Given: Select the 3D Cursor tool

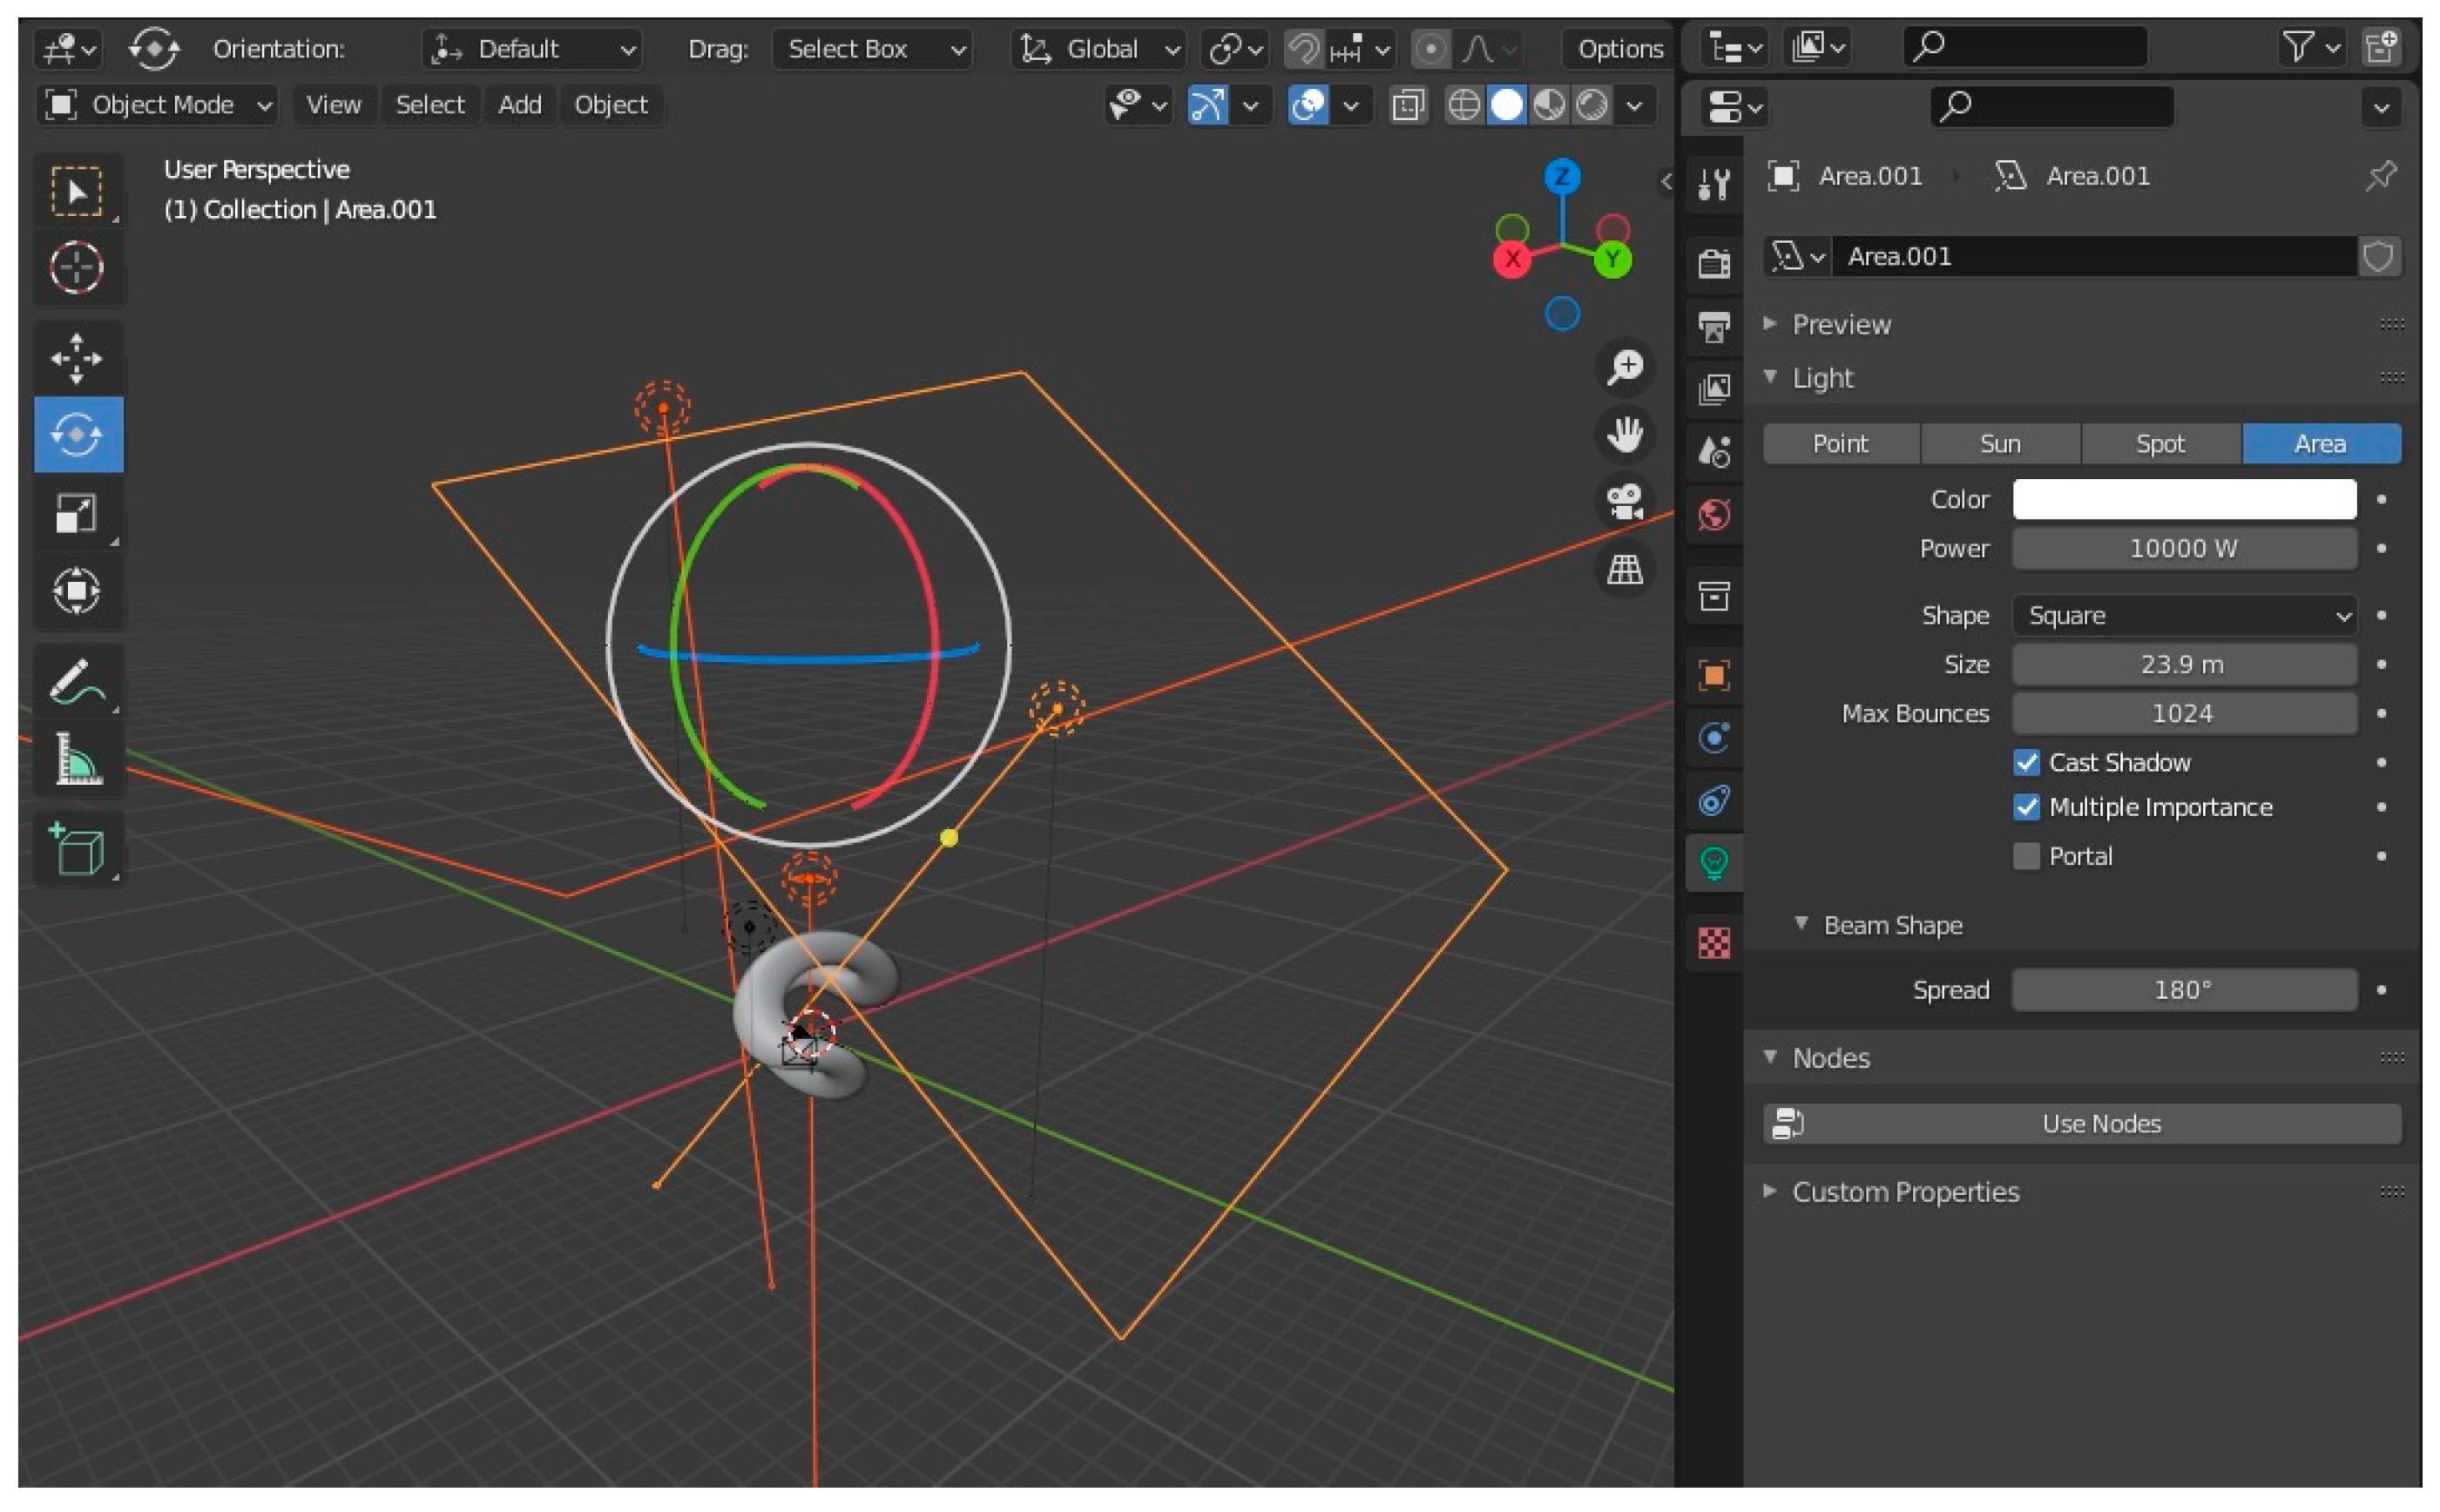Looking at the screenshot, I should (x=77, y=268).
